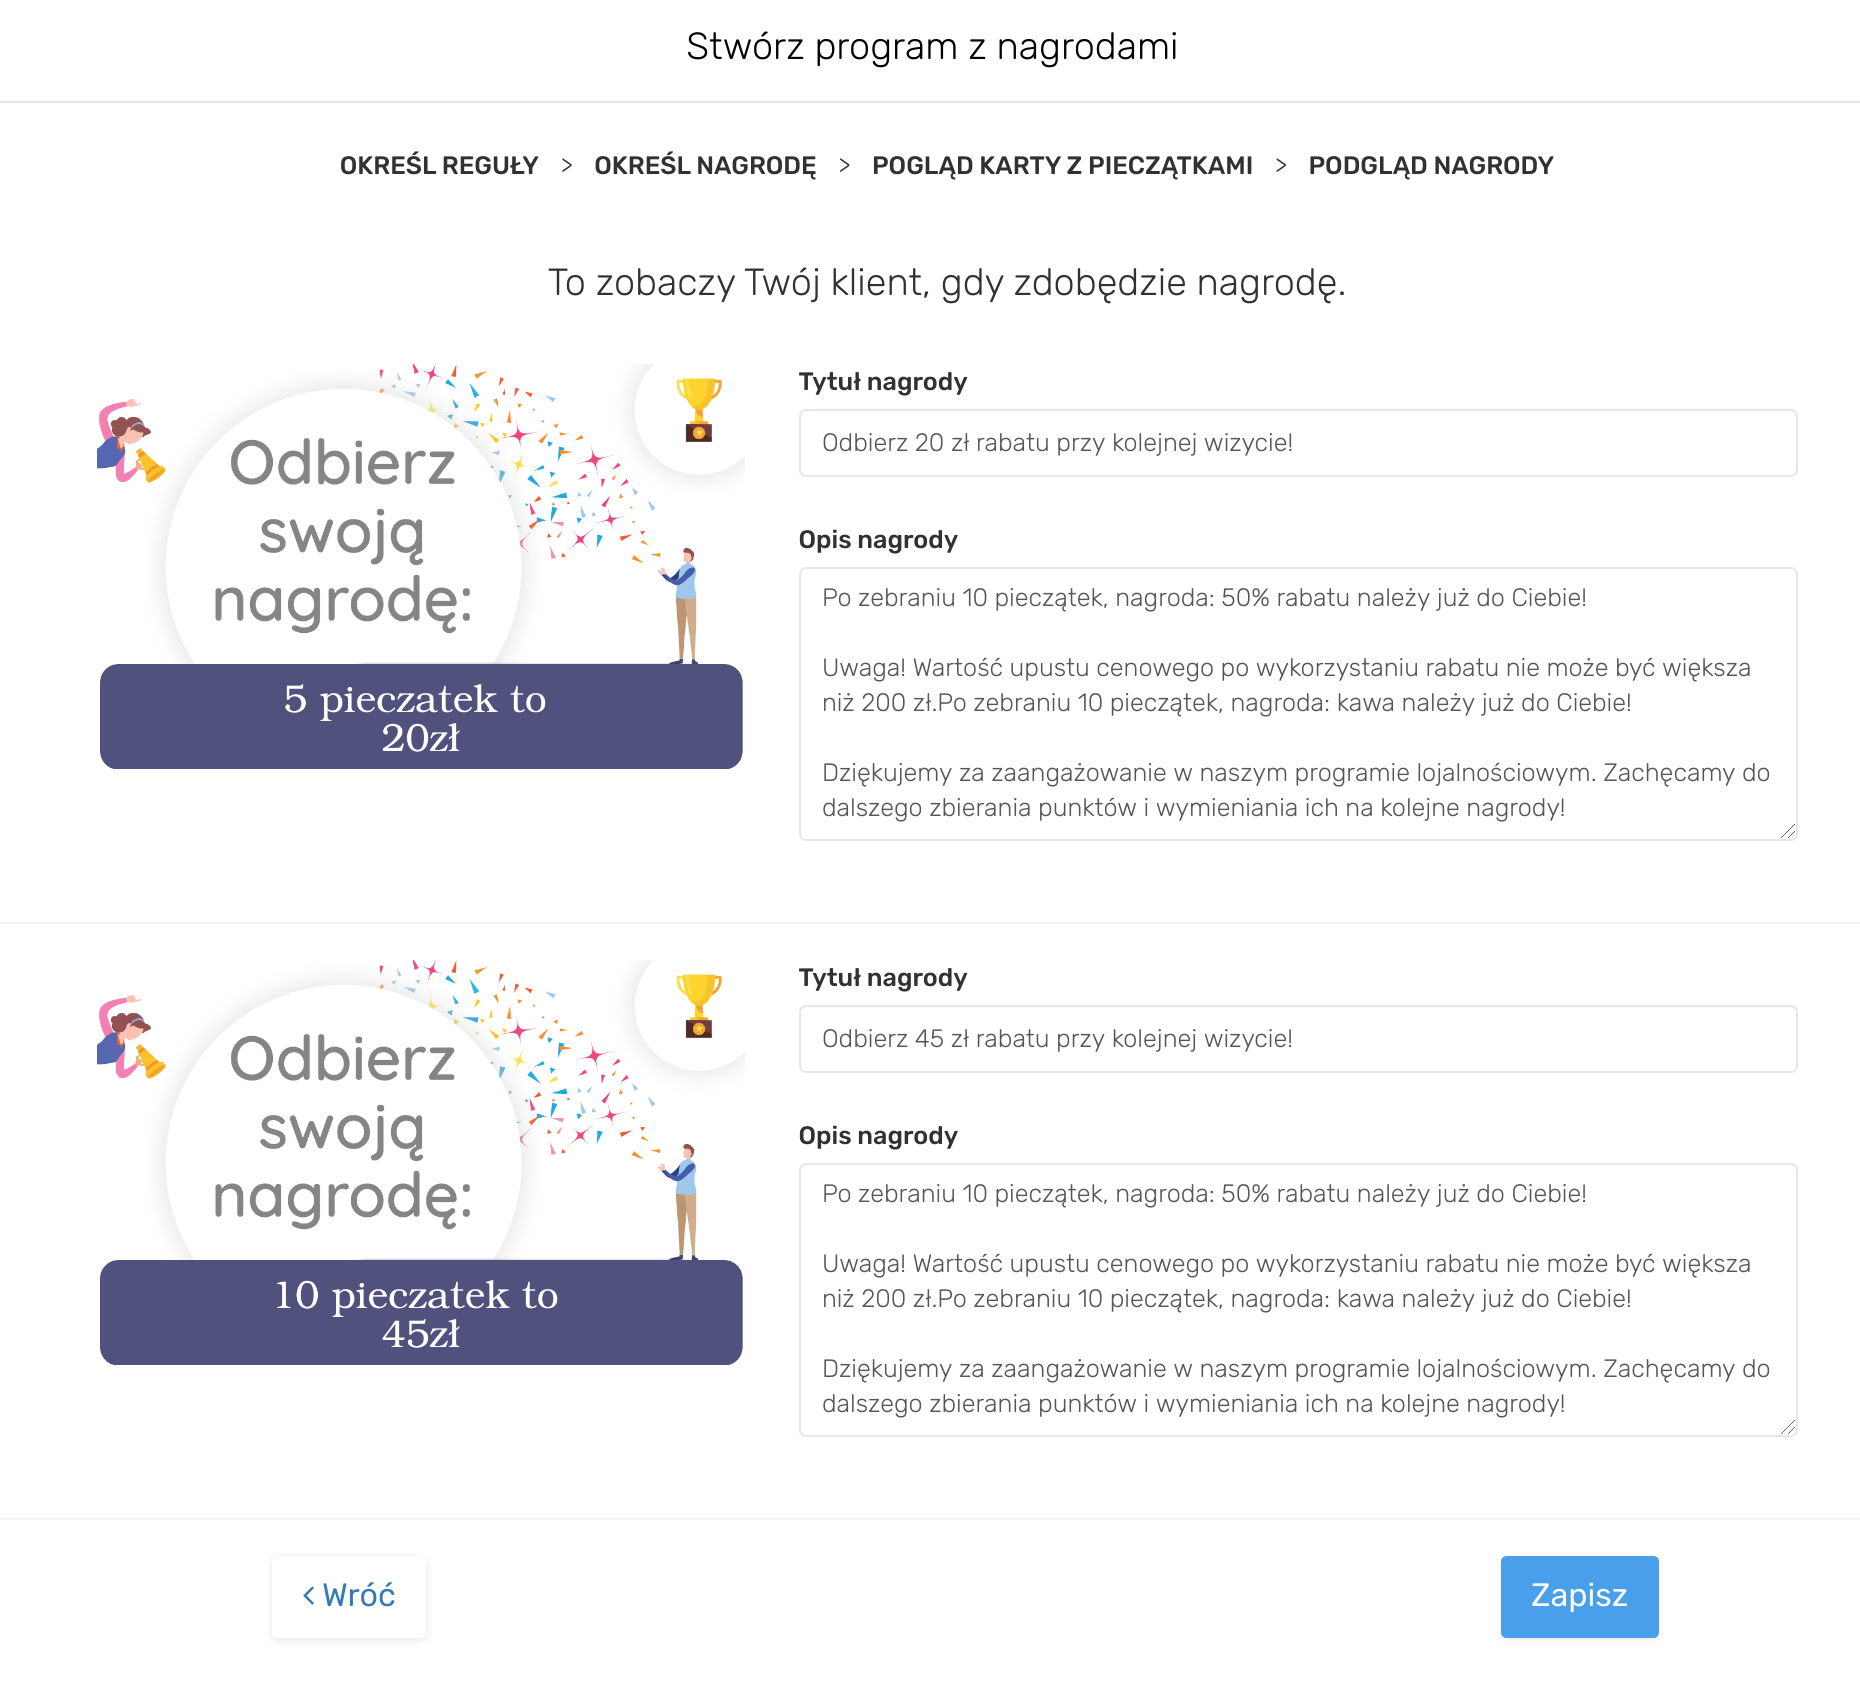
Task: Focus the first Opis nagrody text area
Action: [1297, 704]
